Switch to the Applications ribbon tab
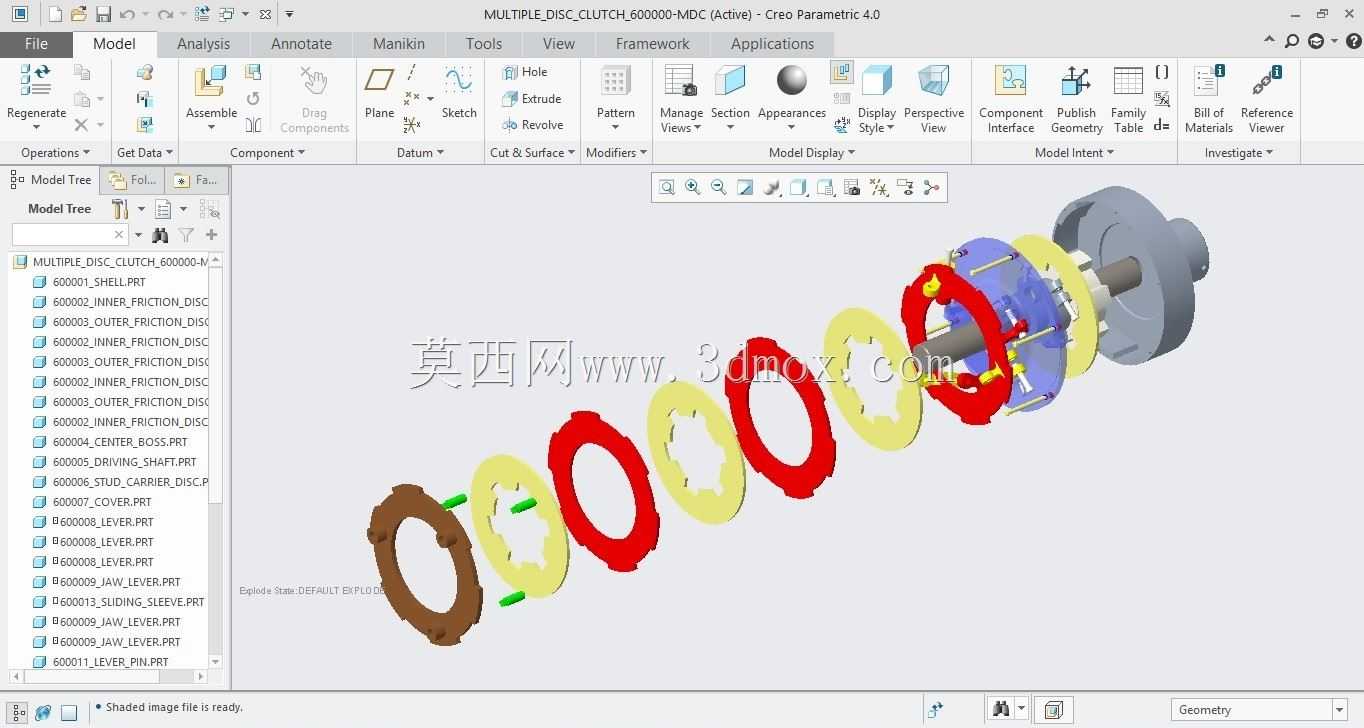 pos(772,44)
